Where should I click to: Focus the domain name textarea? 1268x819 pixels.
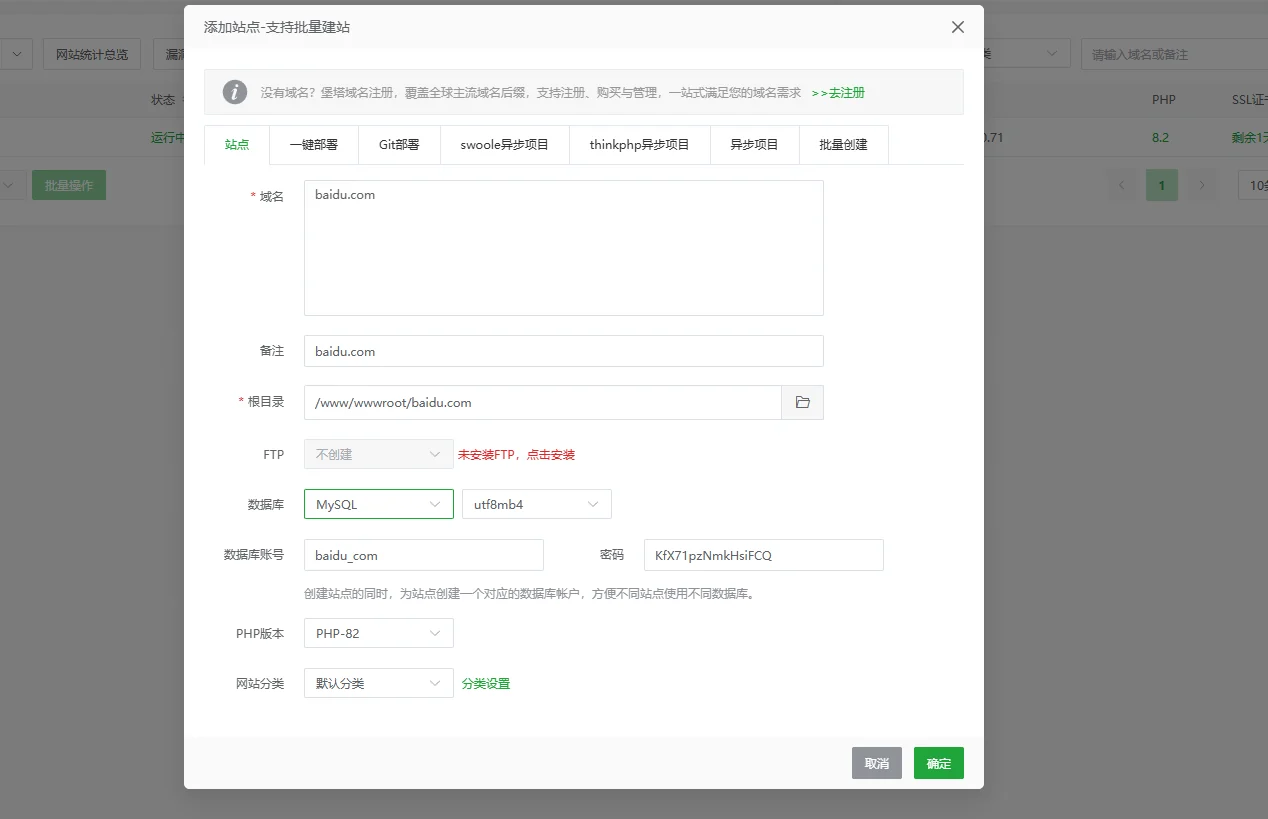point(564,248)
